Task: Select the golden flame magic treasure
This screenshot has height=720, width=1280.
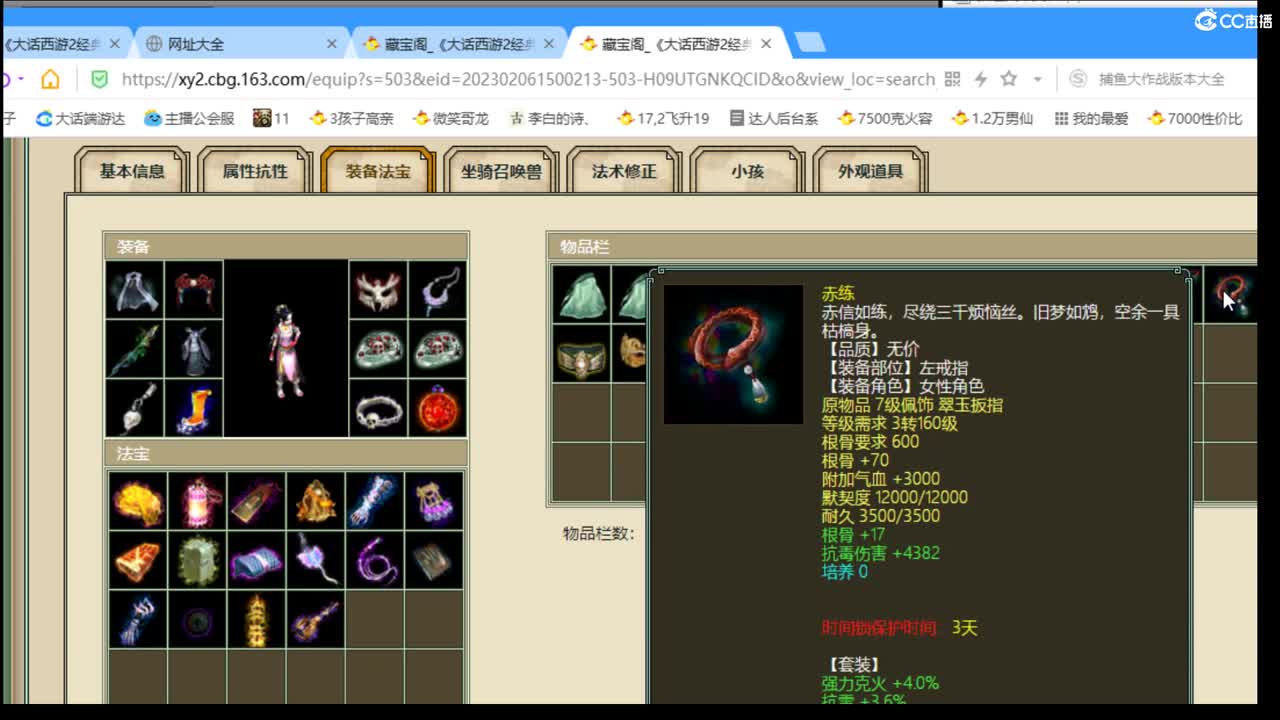Action: (x=138, y=501)
